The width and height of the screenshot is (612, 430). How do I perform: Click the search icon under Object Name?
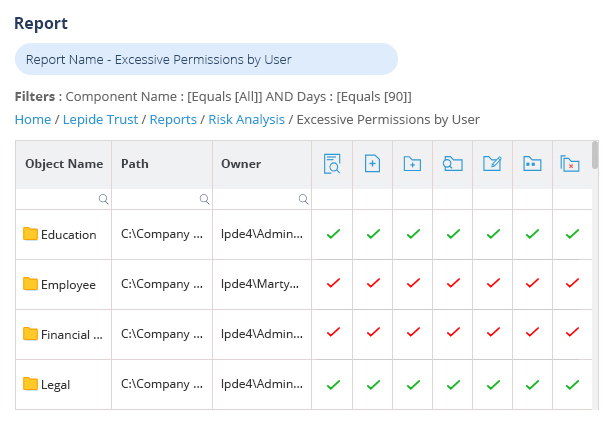103,199
